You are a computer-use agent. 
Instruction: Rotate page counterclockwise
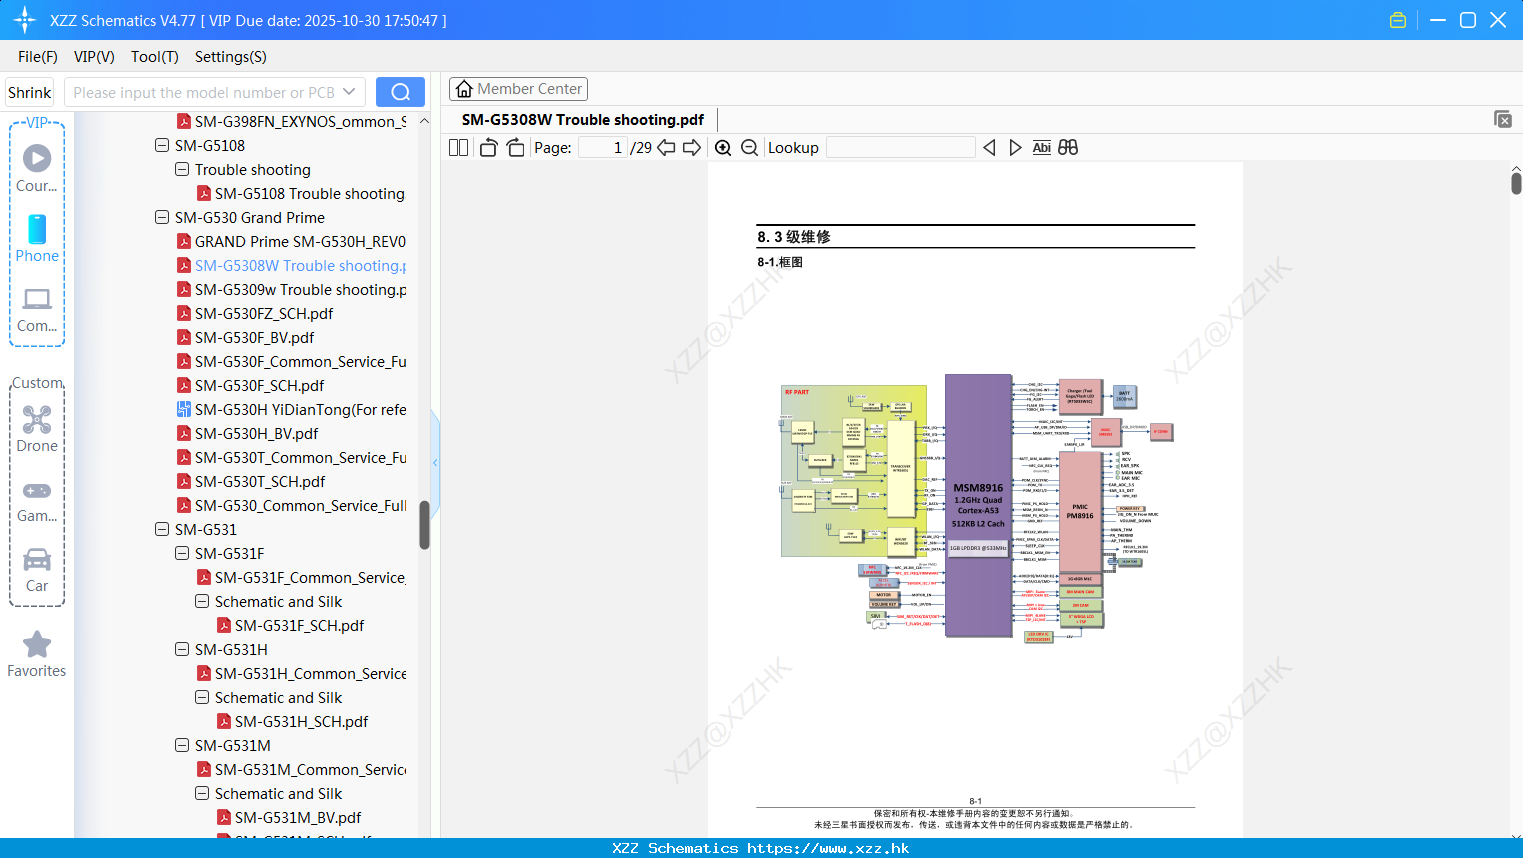pos(488,147)
